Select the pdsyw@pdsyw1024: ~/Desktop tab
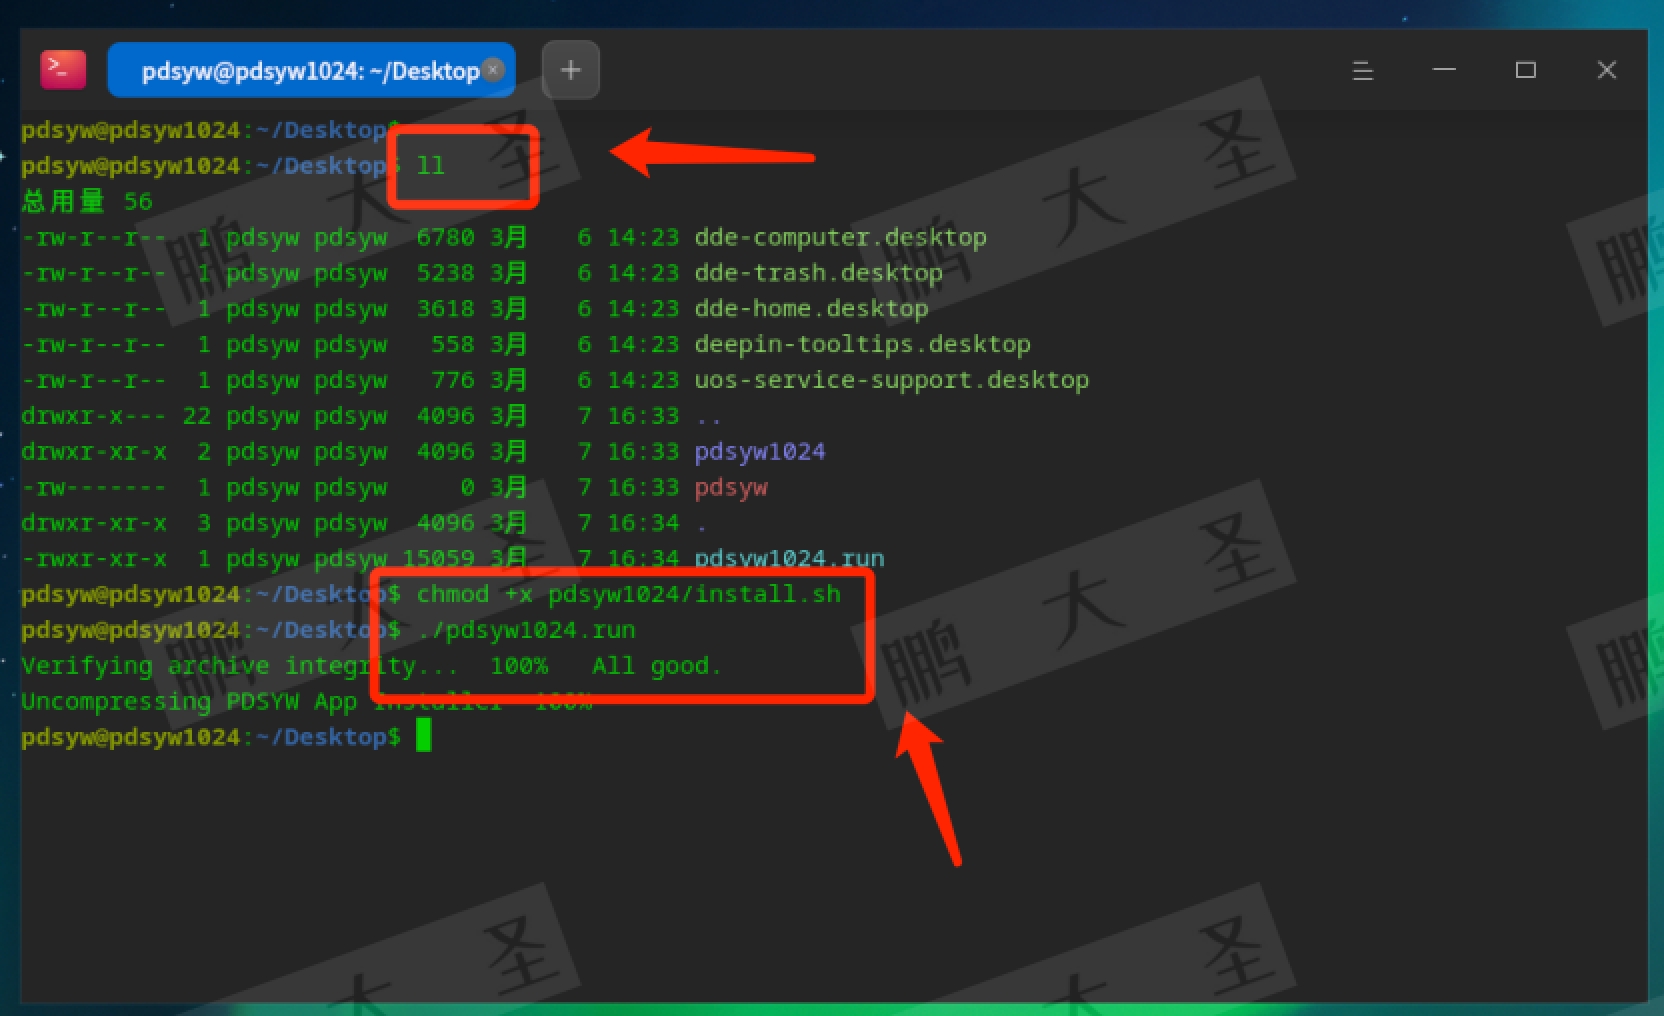This screenshot has height=1016, width=1664. tap(311, 70)
